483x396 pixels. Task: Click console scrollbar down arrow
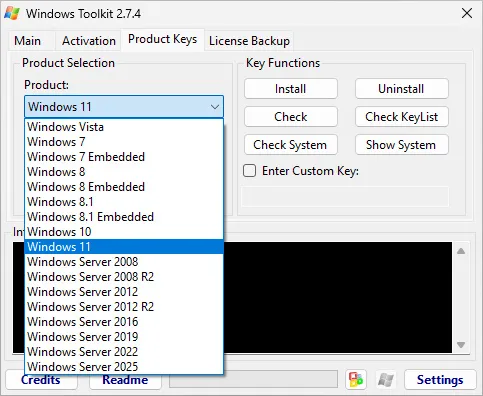pos(461,345)
